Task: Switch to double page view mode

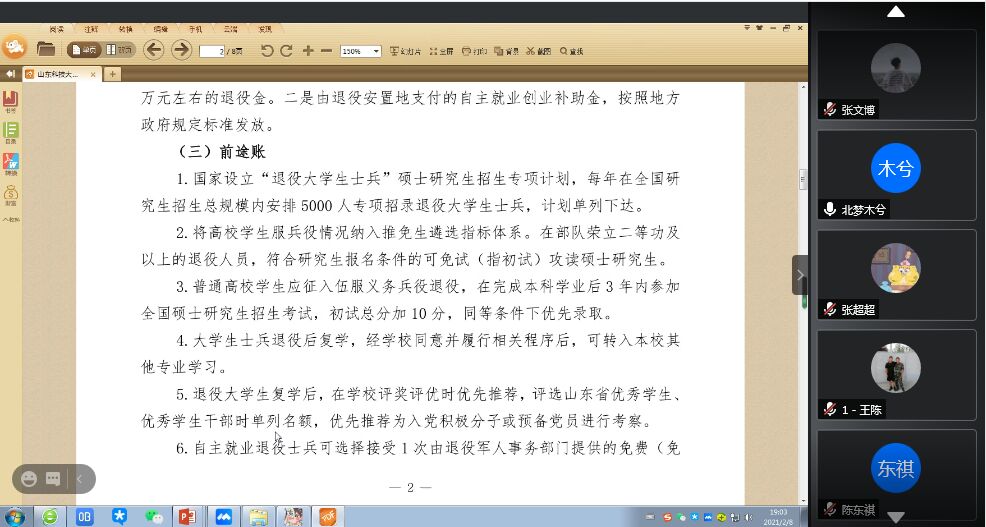Action: tap(120, 50)
